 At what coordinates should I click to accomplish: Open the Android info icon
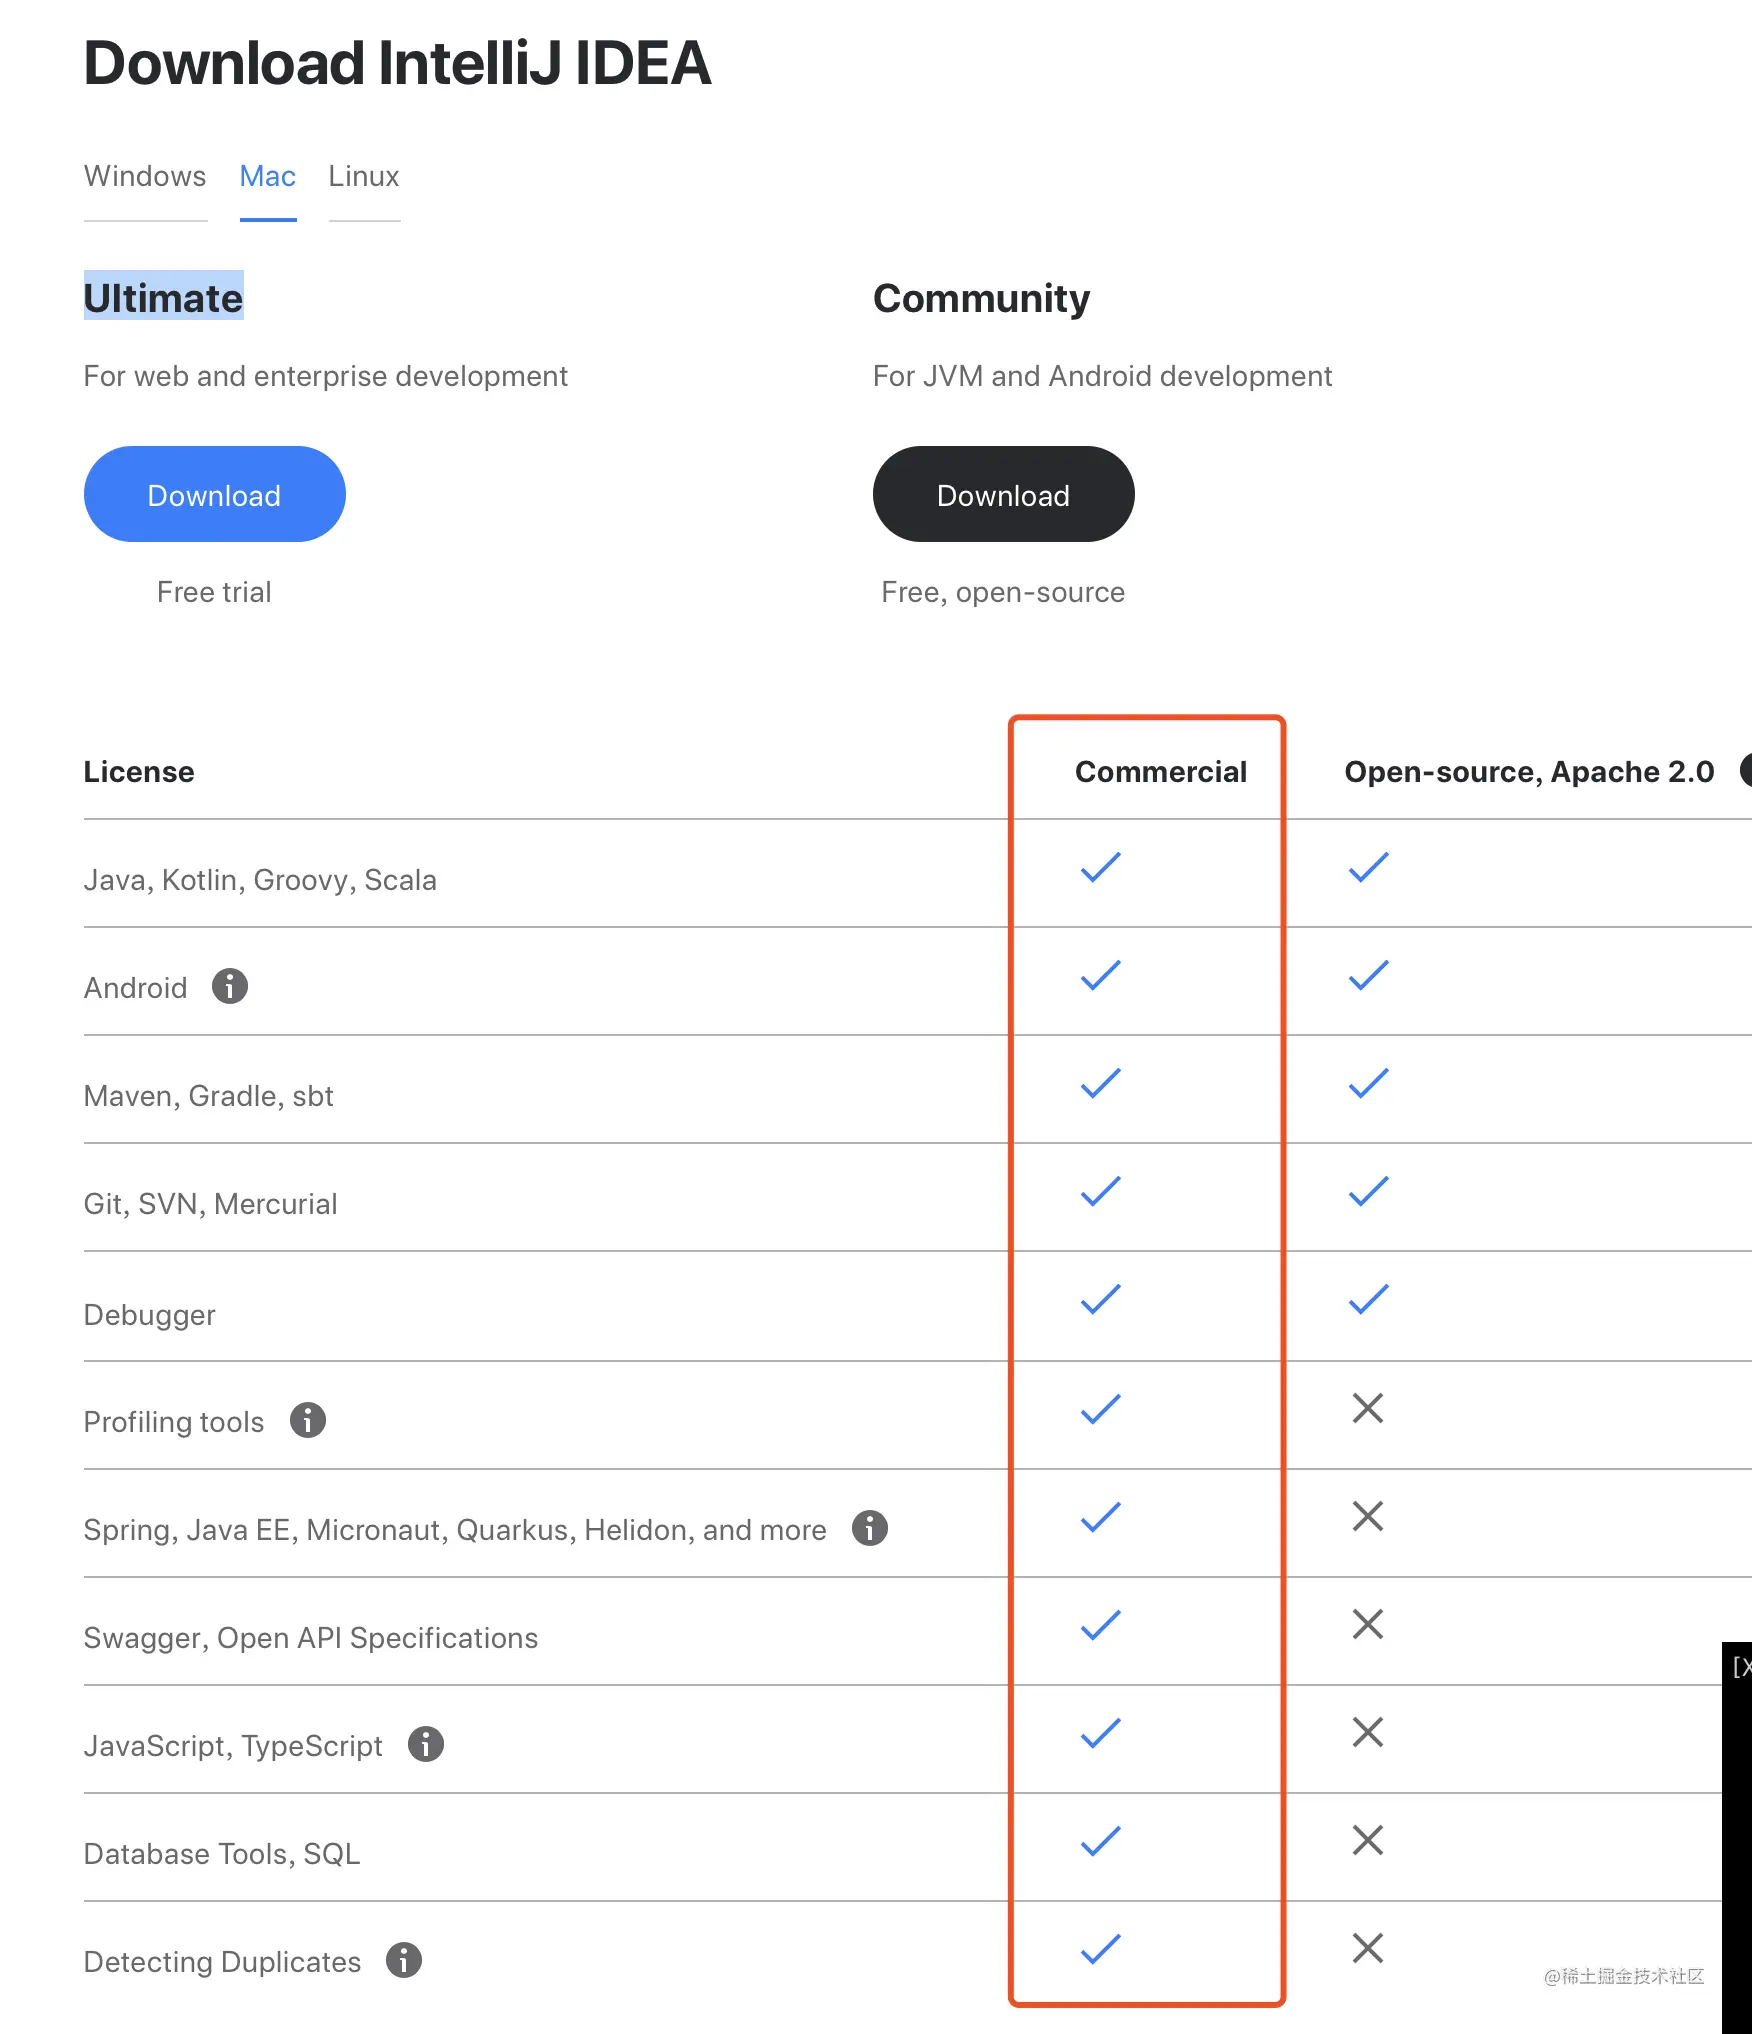pyautogui.click(x=230, y=986)
